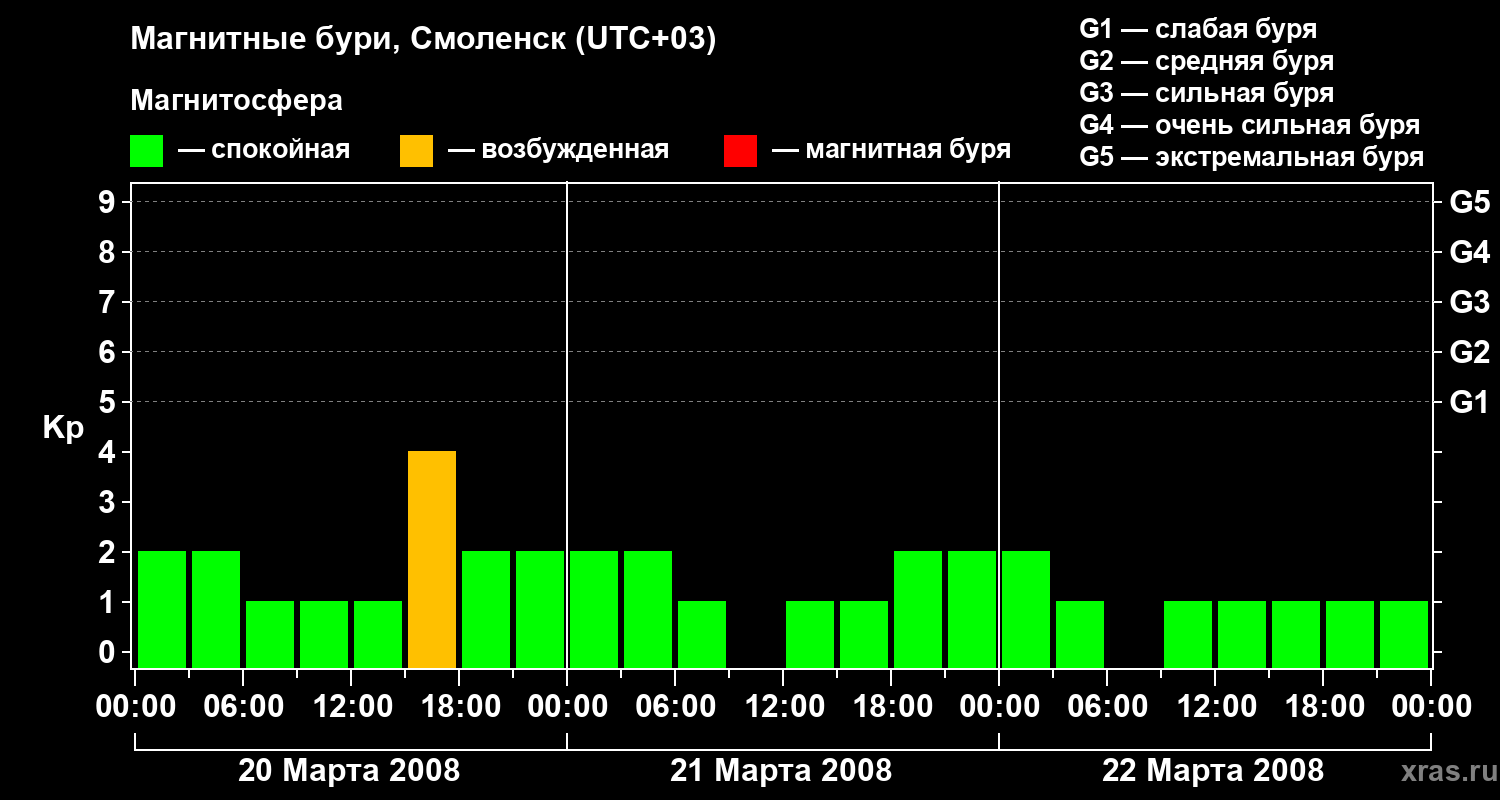Click the '18:00' time label above 20 Марта

459,707
